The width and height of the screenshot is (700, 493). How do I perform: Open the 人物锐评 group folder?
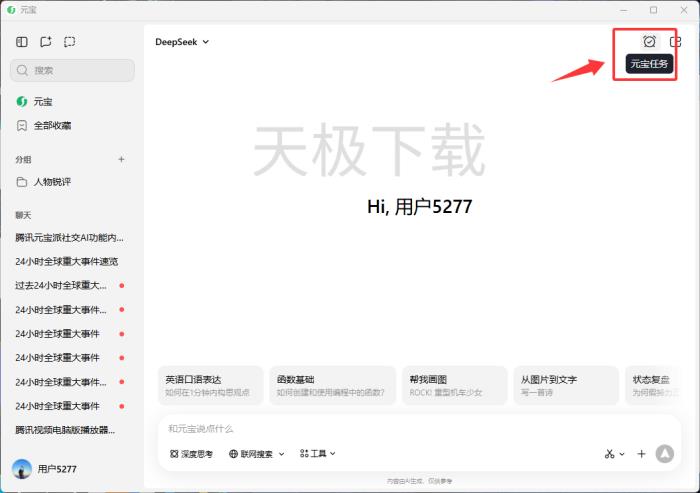[x=52, y=182]
